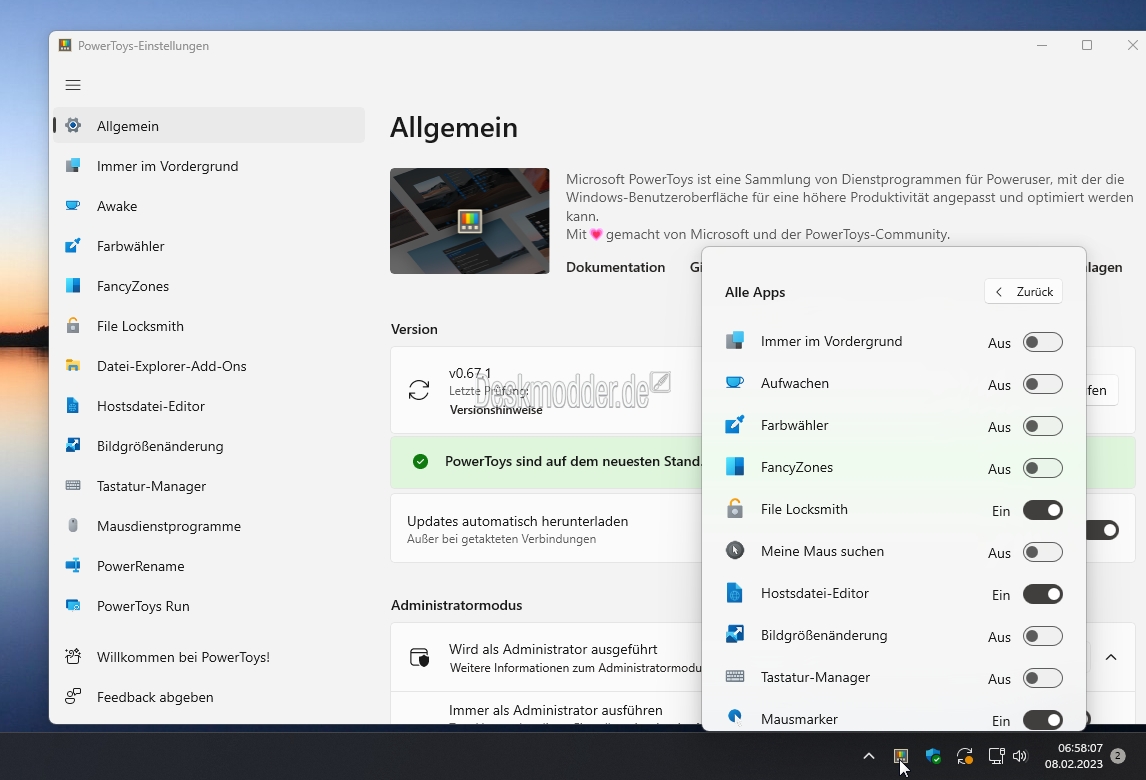The height and width of the screenshot is (780, 1146).
Task: Click the PowerToys hero image thumbnail
Action: (469, 221)
